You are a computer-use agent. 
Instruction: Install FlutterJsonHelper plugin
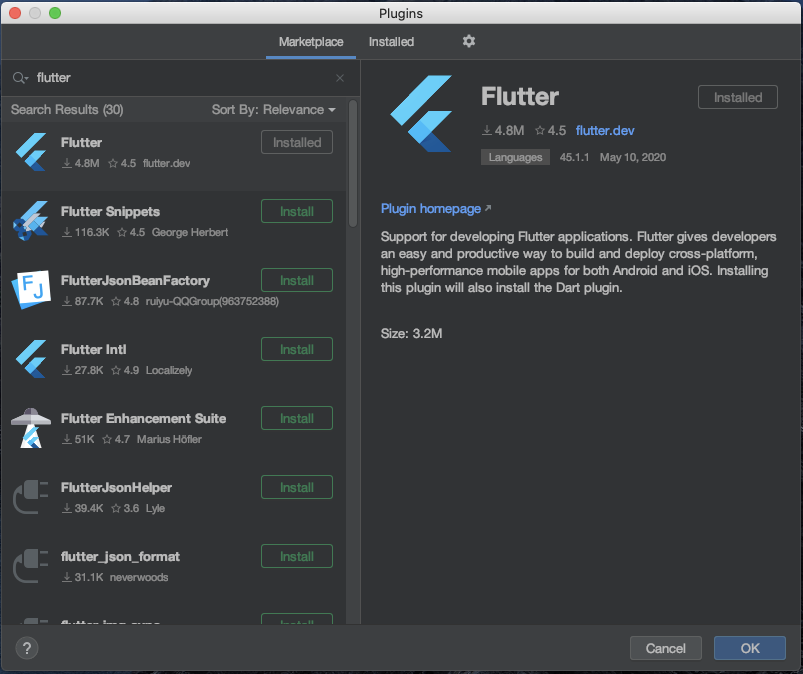[x=297, y=487]
